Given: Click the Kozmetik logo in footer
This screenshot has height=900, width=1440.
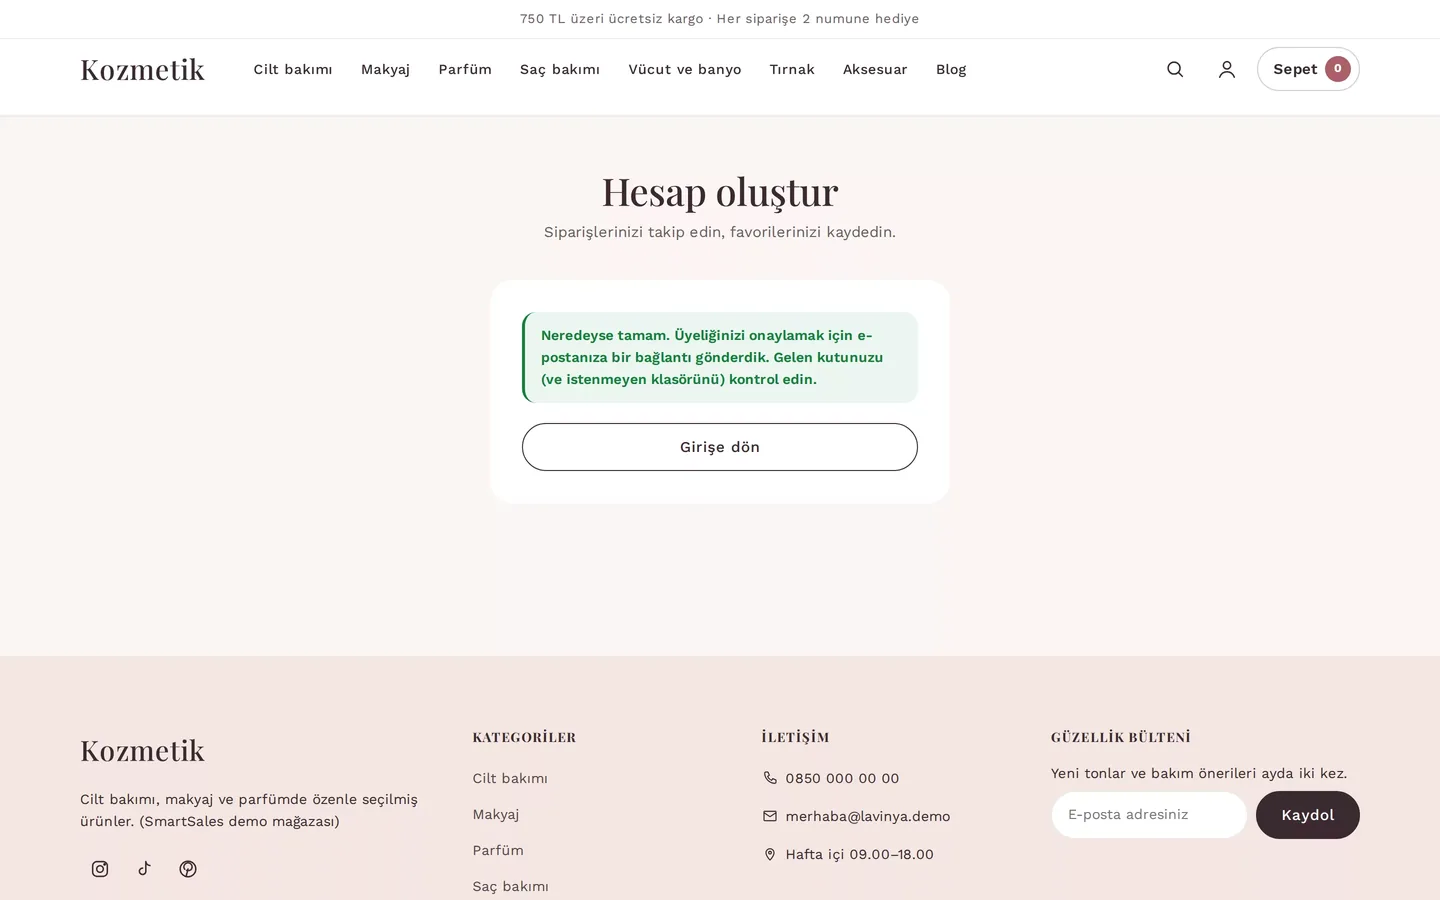Looking at the screenshot, I should (x=142, y=750).
